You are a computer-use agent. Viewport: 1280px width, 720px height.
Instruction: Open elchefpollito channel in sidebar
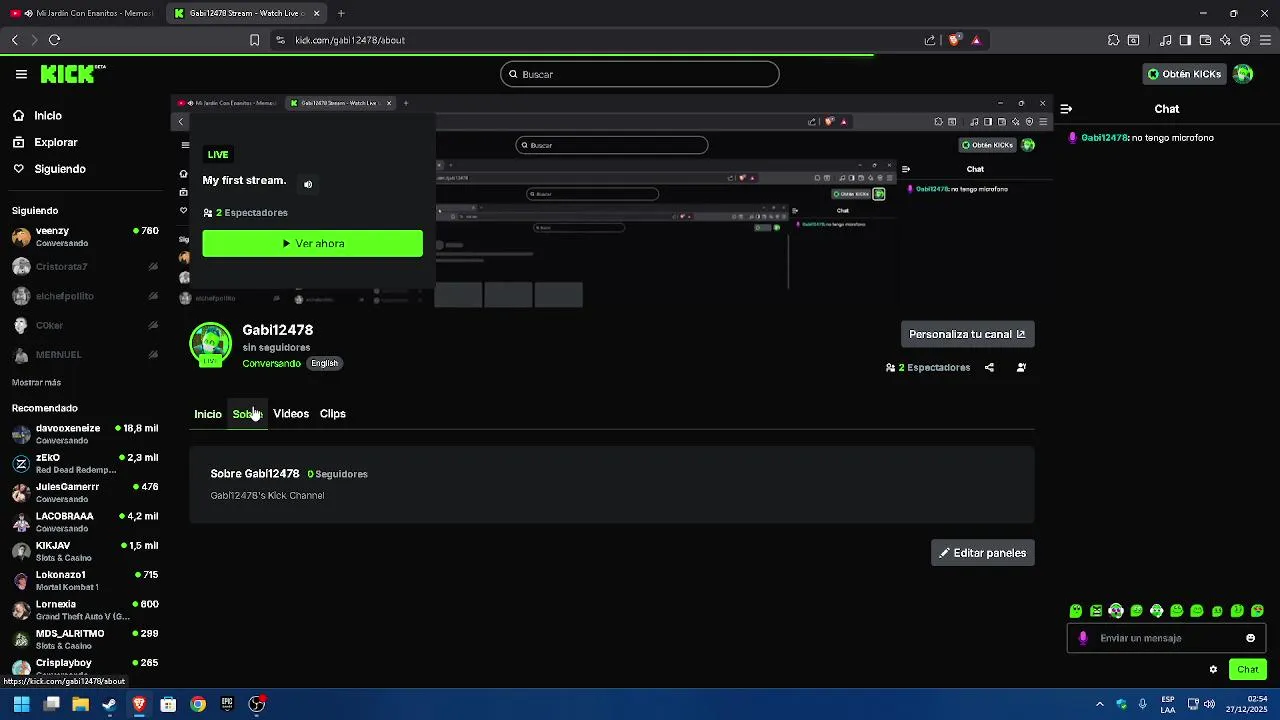(x=85, y=296)
